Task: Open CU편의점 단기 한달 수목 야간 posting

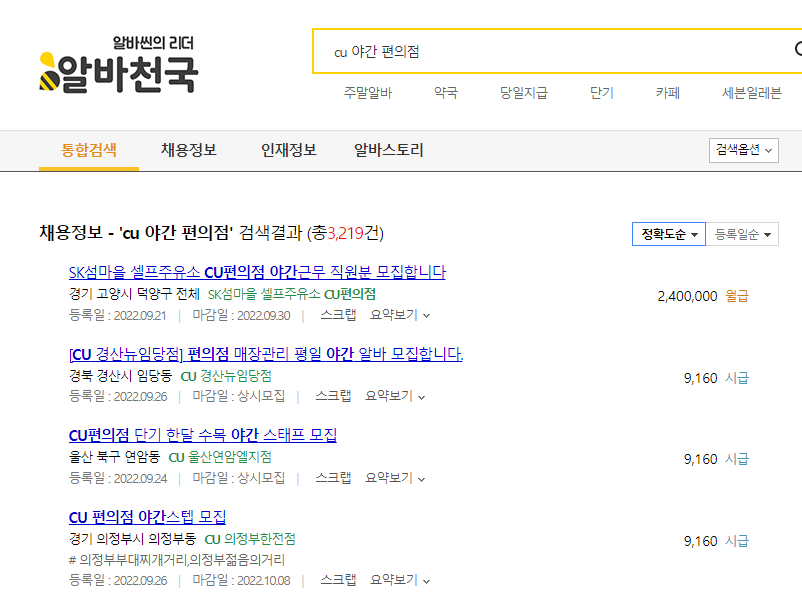Action: (203, 435)
